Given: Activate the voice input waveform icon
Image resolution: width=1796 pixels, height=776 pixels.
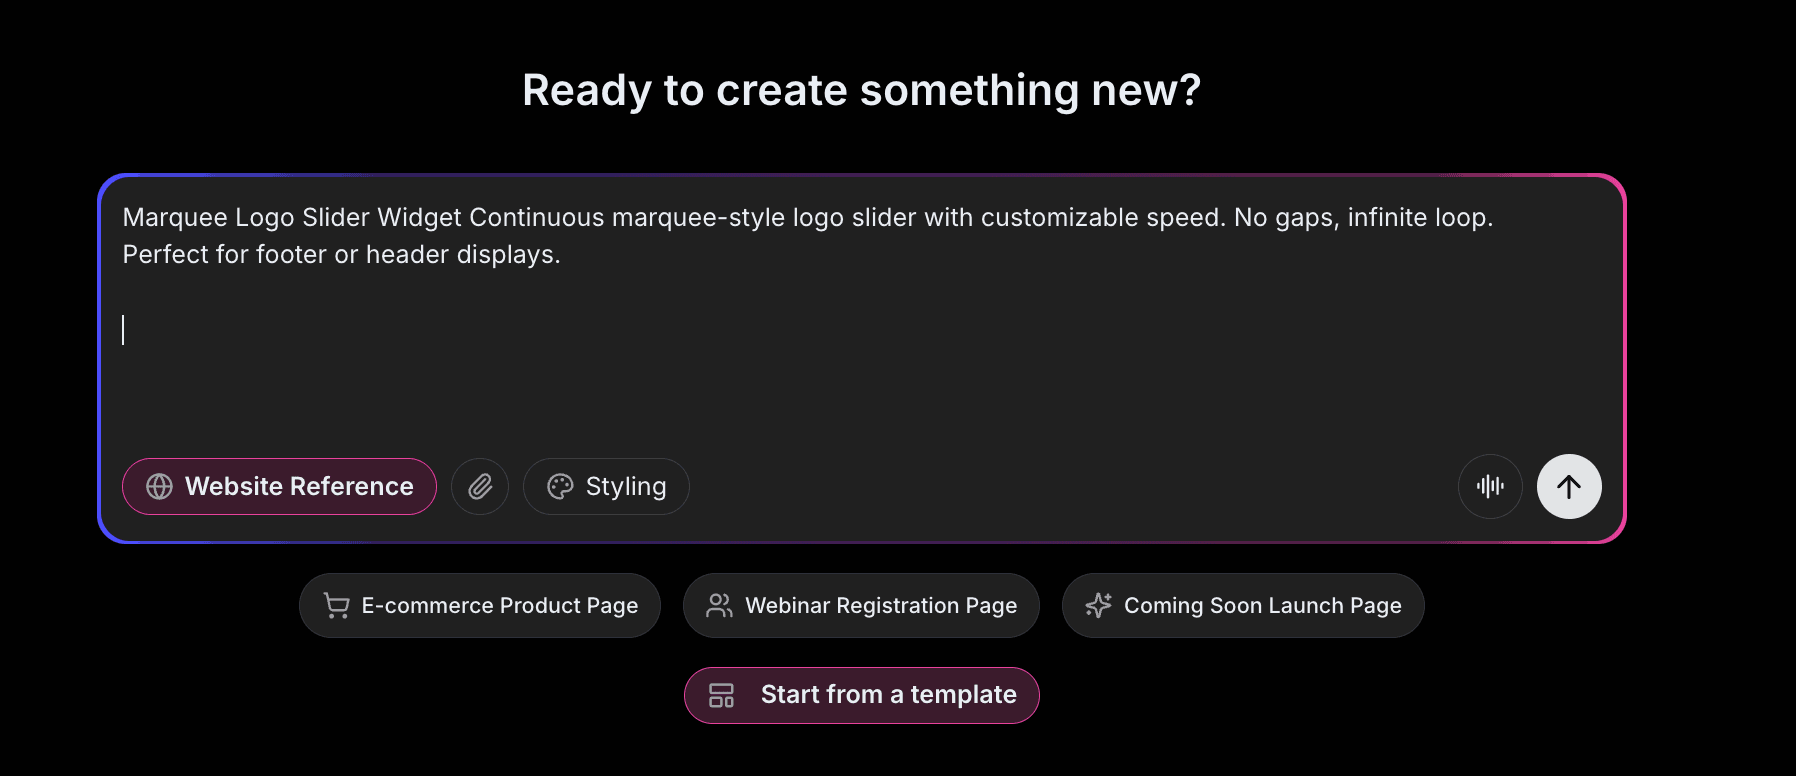Looking at the screenshot, I should click(1490, 486).
